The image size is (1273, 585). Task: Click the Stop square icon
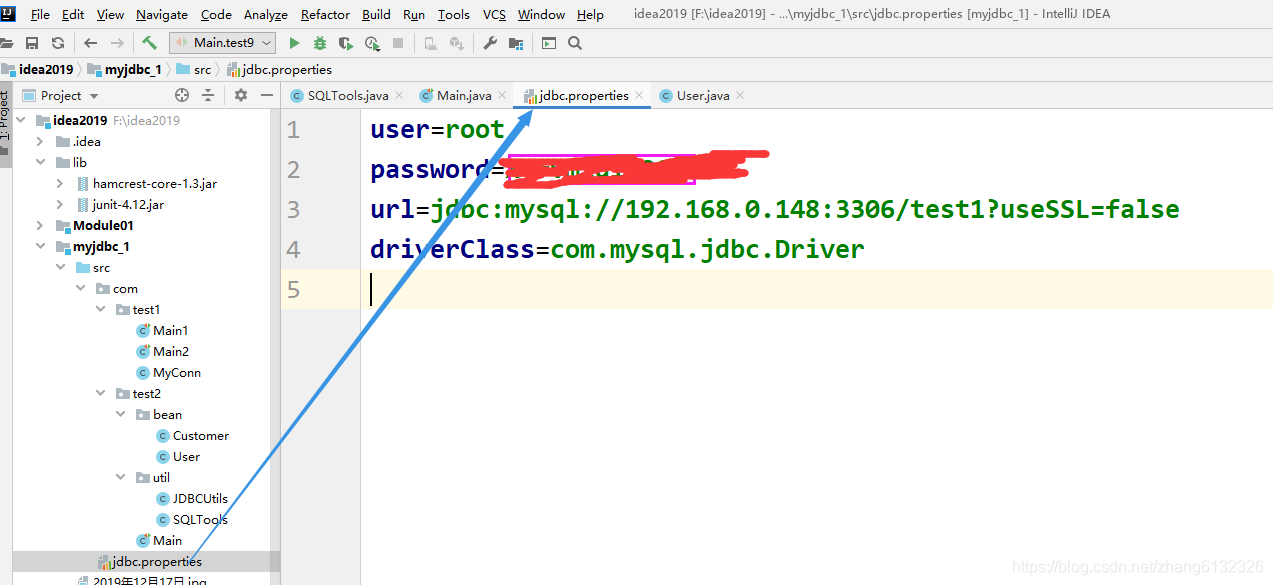coord(398,43)
